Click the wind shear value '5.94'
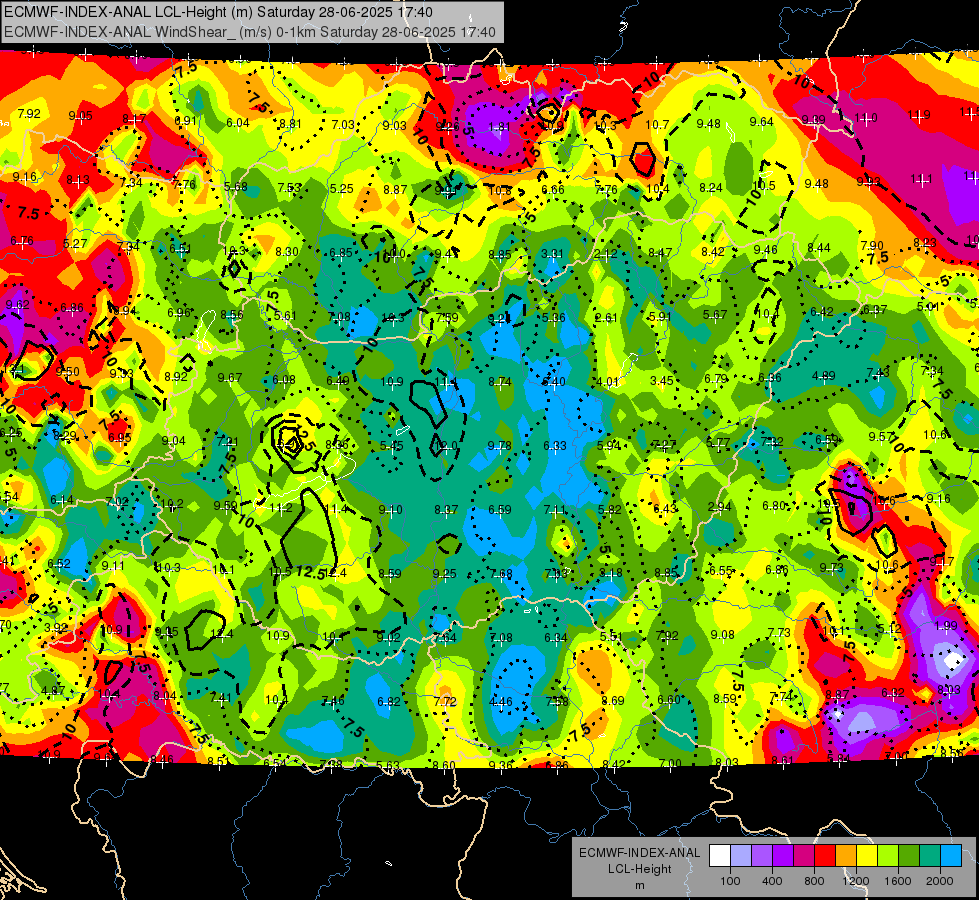The height and width of the screenshot is (900, 979). click(609, 445)
